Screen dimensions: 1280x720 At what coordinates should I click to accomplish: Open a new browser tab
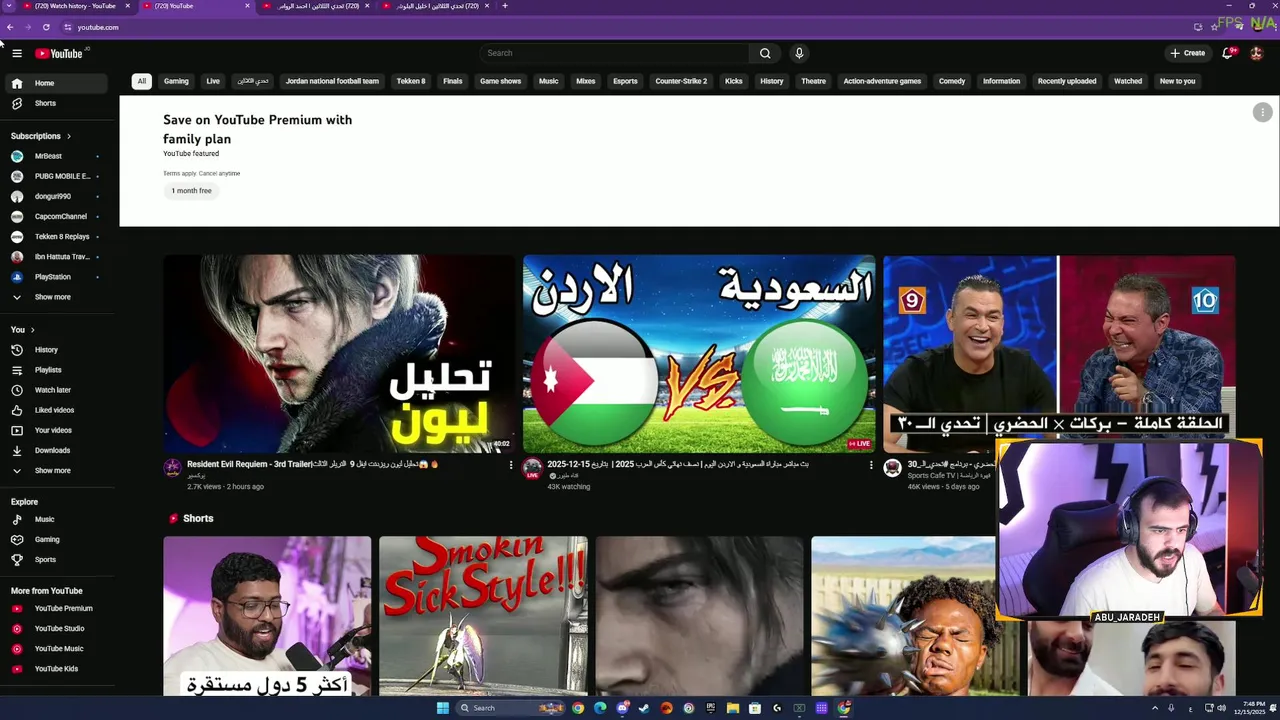(x=505, y=6)
